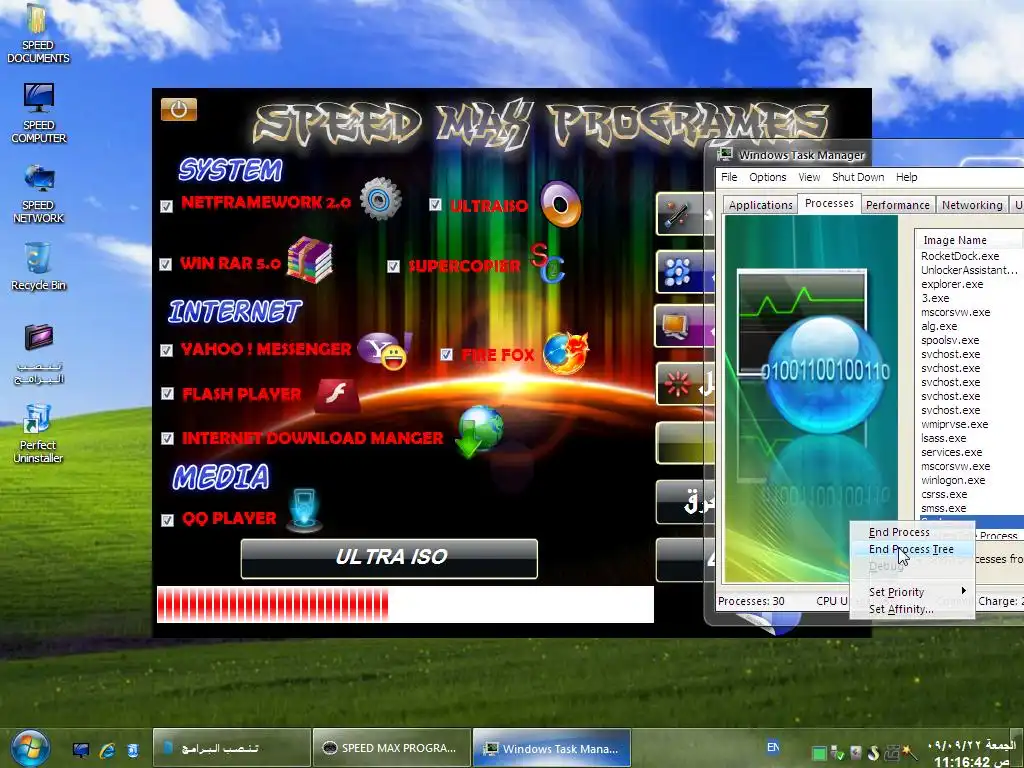The image size is (1024, 768).
Task: Click the Firefox globe icon
Action: pos(566,353)
